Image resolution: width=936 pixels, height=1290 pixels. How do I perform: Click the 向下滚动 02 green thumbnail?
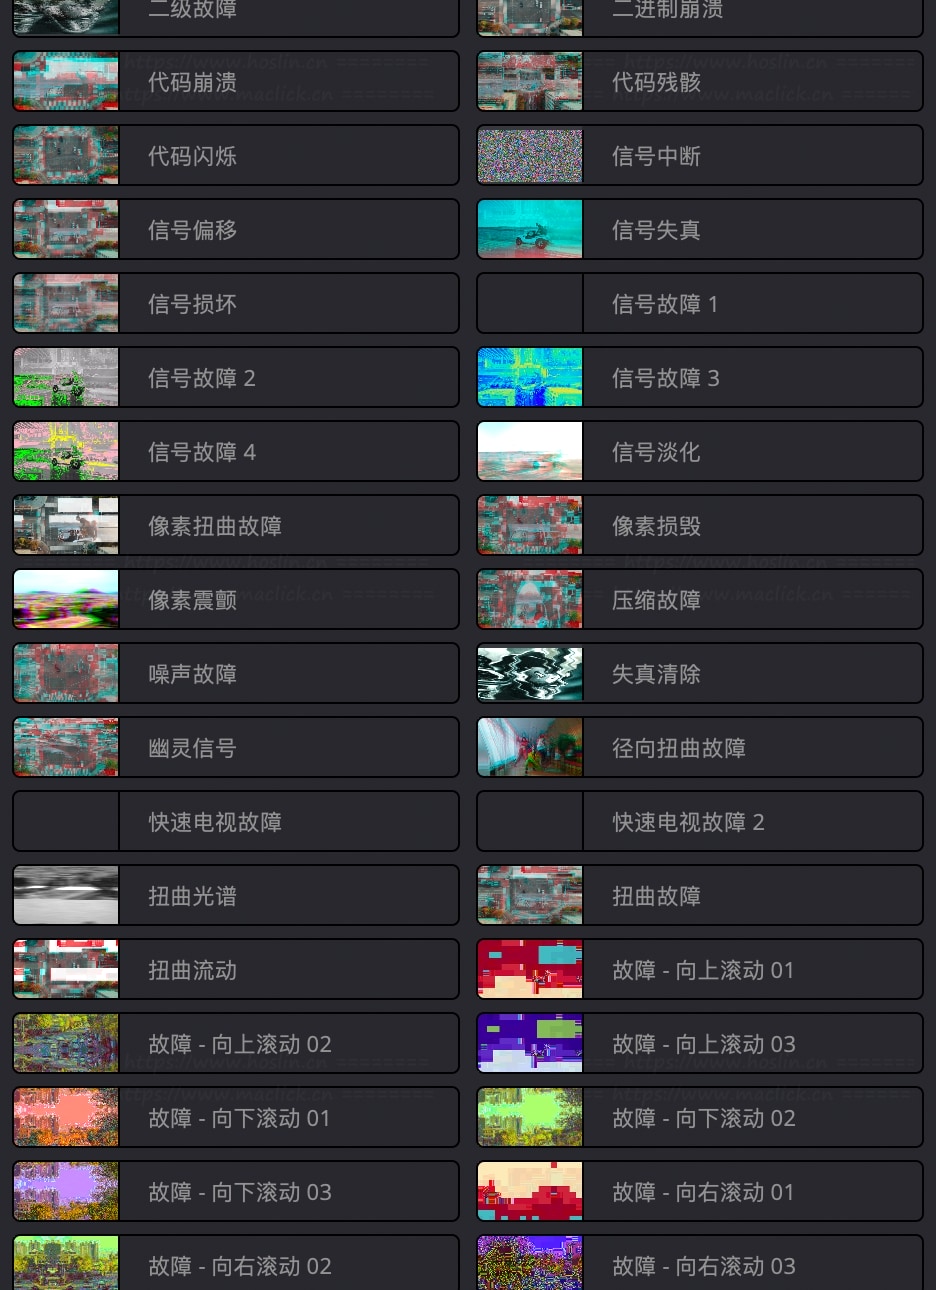point(530,1117)
